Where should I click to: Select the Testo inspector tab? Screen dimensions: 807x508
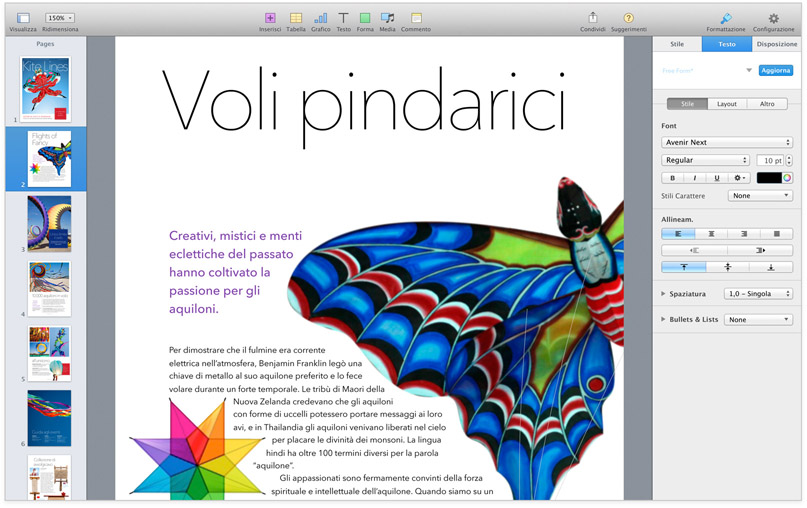click(727, 44)
